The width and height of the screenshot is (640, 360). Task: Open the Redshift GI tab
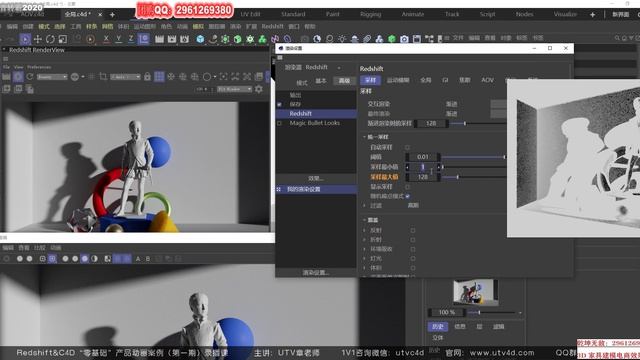[445, 80]
